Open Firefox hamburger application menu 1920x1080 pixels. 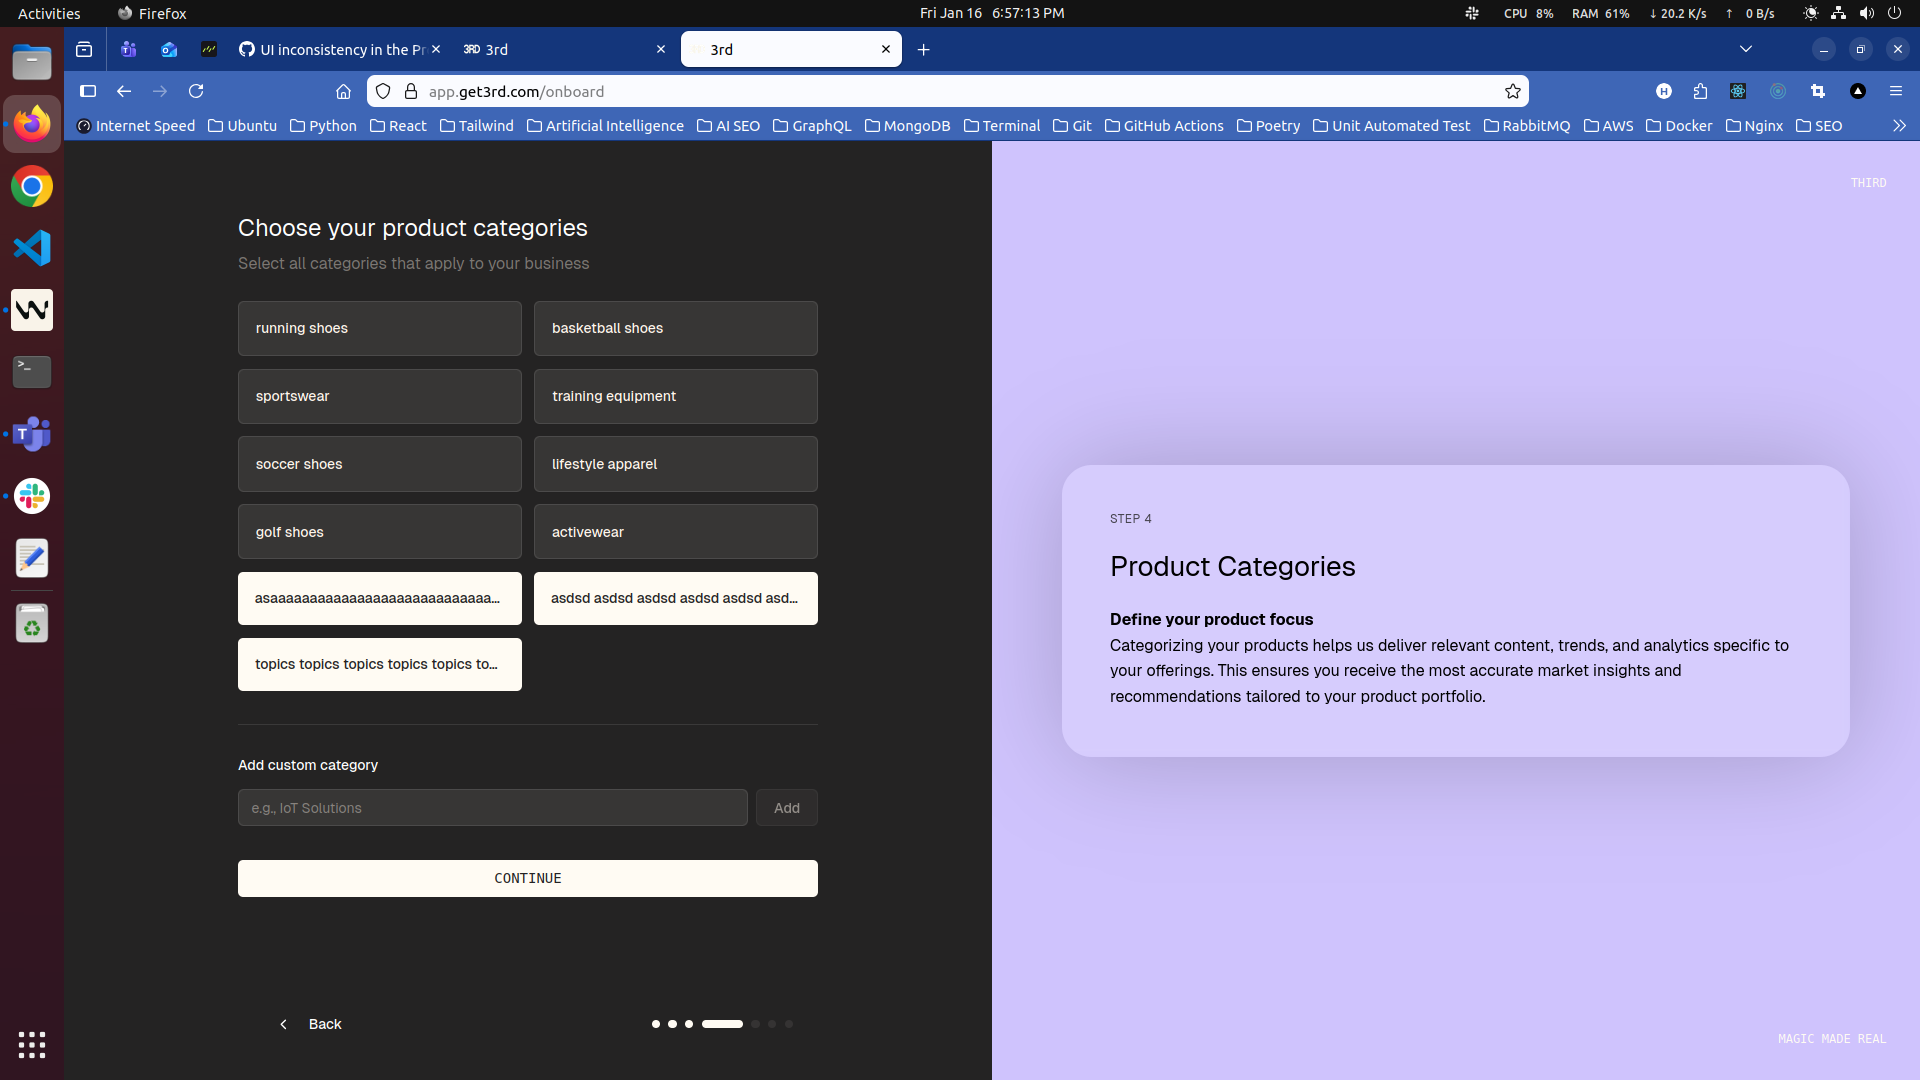tap(1895, 91)
